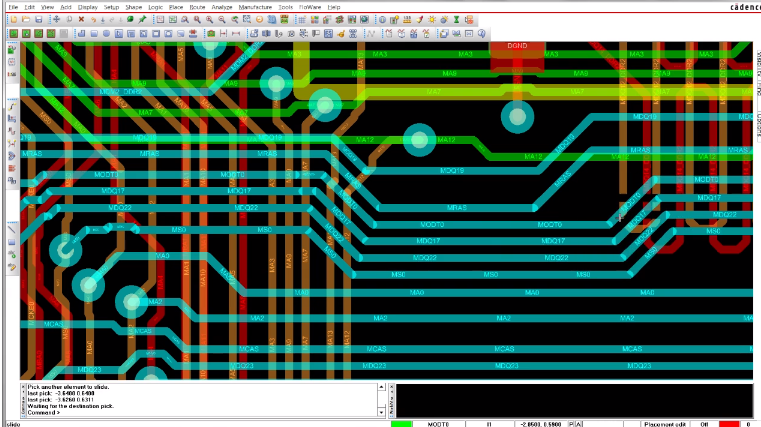761x427 pixels.
Task: Open the File menu
Action: (x=13, y=7)
